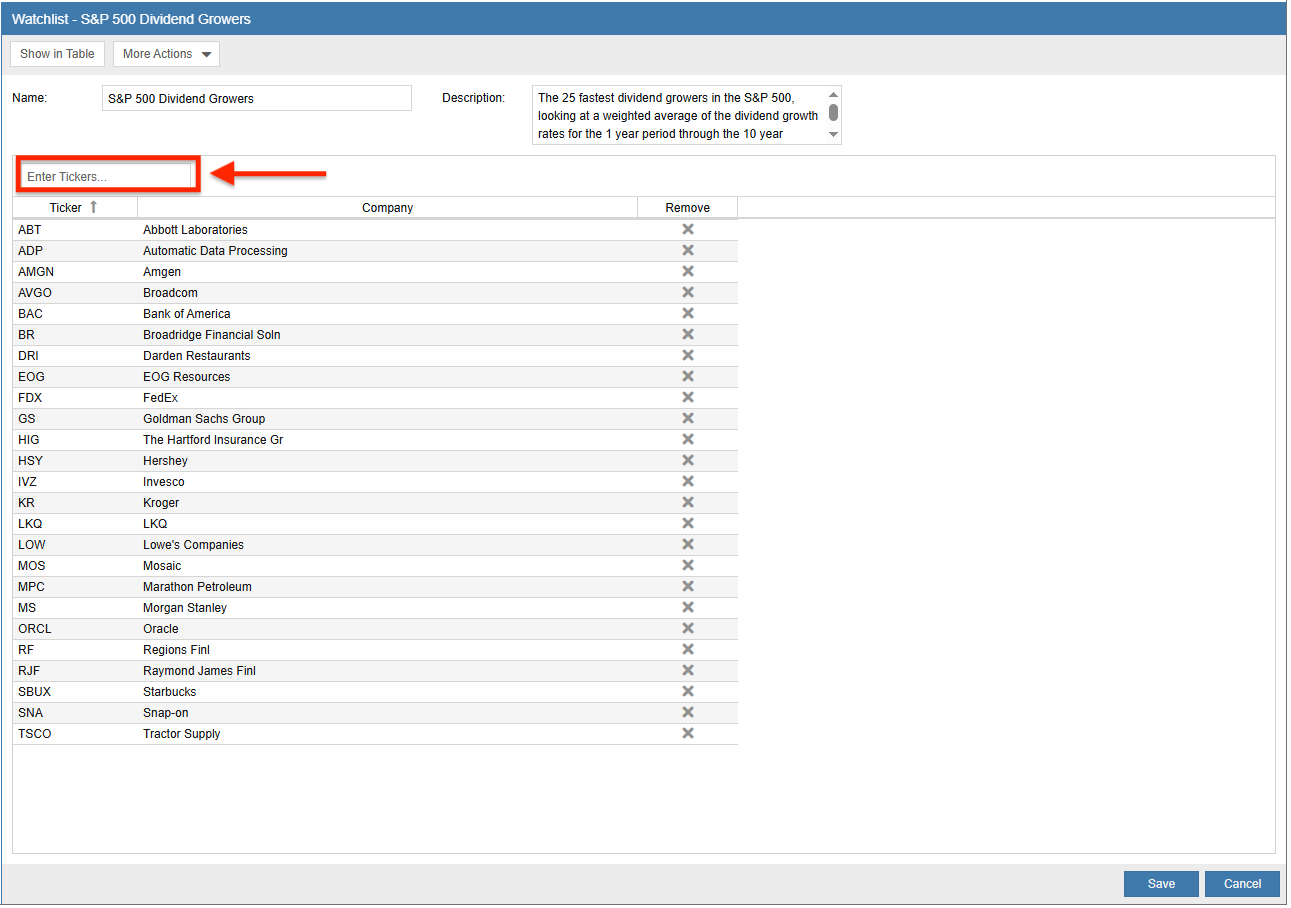Remove Regions Finl from list
This screenshot has height=908, width=1291.
688,649
